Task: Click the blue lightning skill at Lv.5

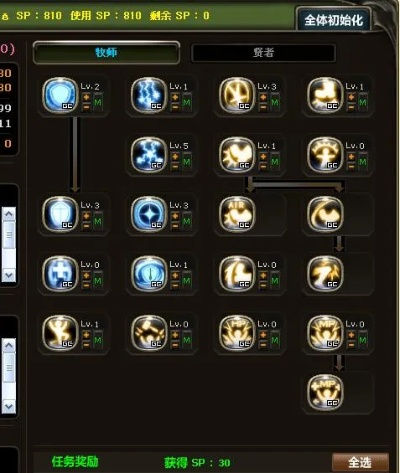Action: pos(149,154)
